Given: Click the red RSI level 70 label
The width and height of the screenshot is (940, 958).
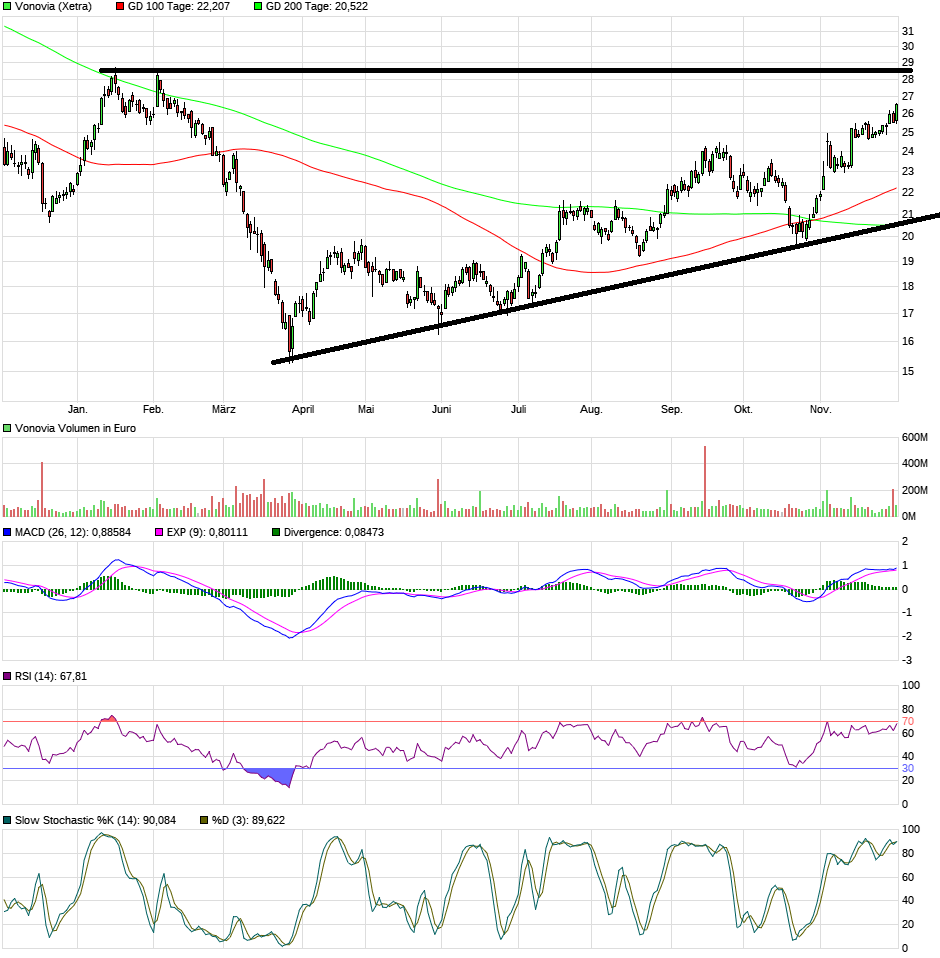Looking at the screenshot, I should click(x=908, y=722).
